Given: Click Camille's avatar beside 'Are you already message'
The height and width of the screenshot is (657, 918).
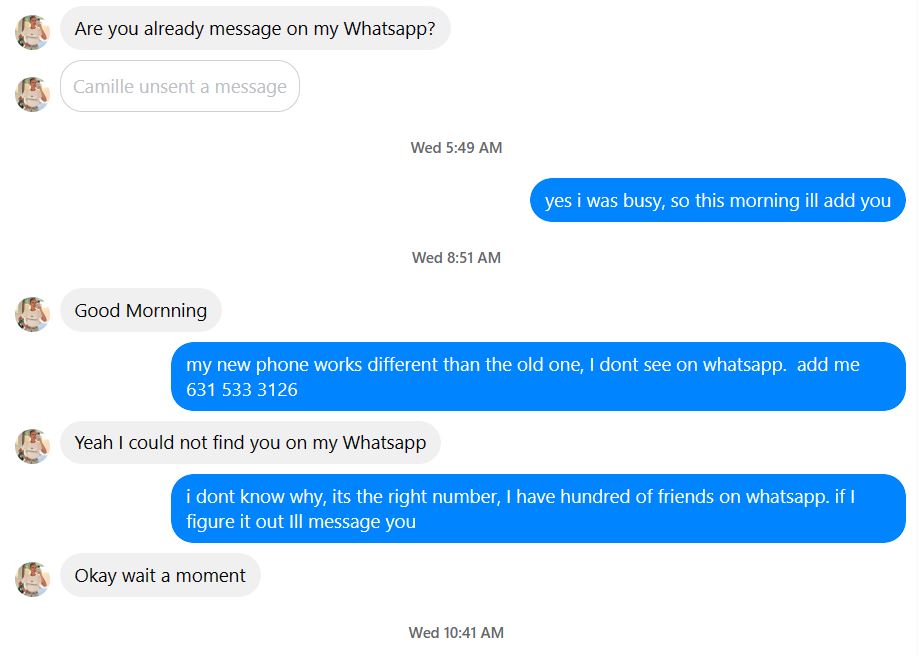Looking at the screenshot, I should coord(33,32).
